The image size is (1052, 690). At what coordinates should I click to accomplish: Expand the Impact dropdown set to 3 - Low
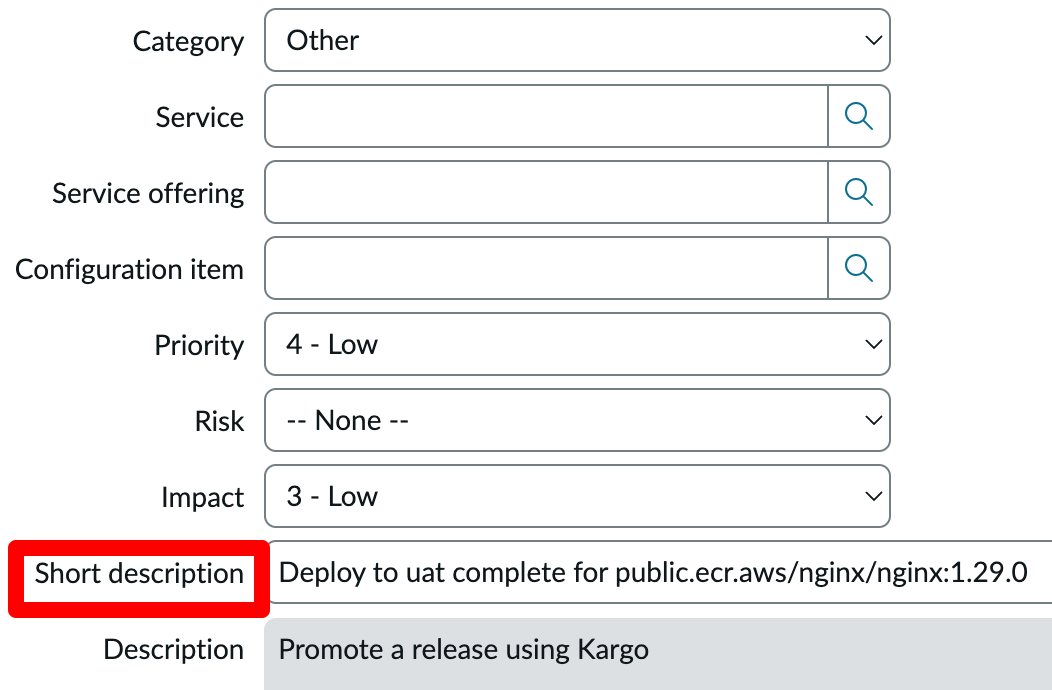[577, 496]
